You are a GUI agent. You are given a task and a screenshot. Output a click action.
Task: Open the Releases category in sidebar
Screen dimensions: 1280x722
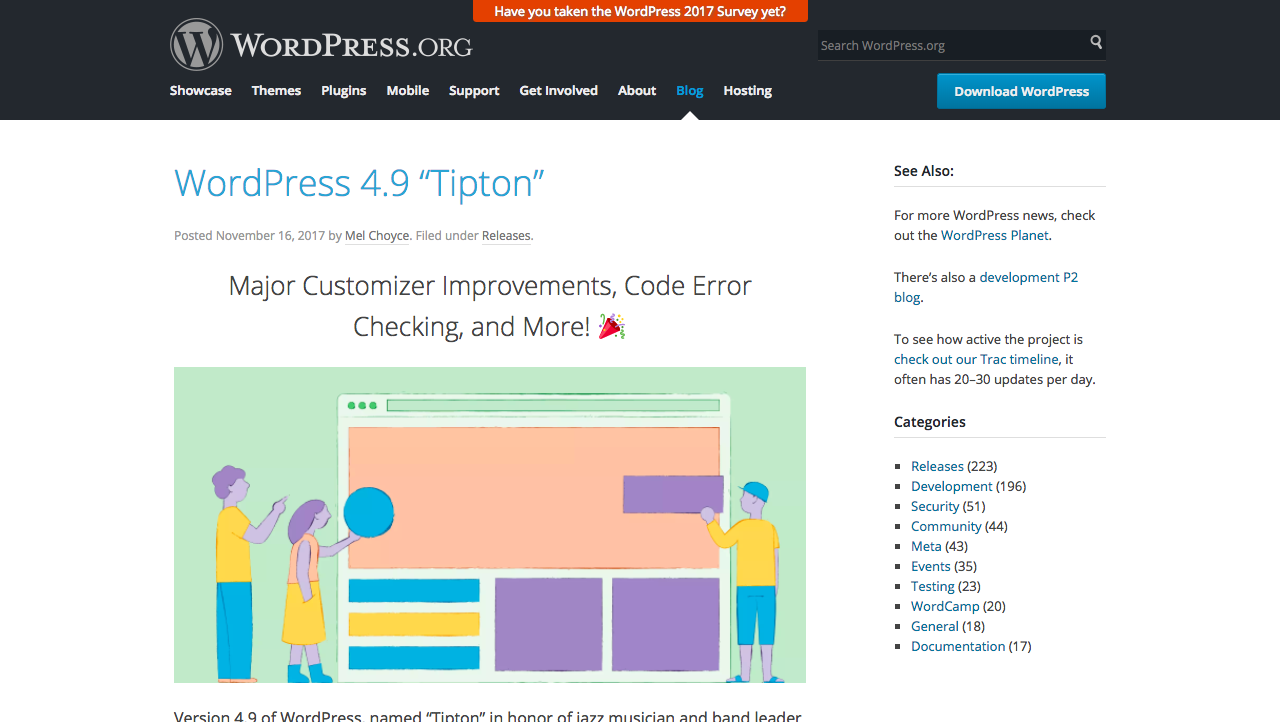(x=937, y=467)
